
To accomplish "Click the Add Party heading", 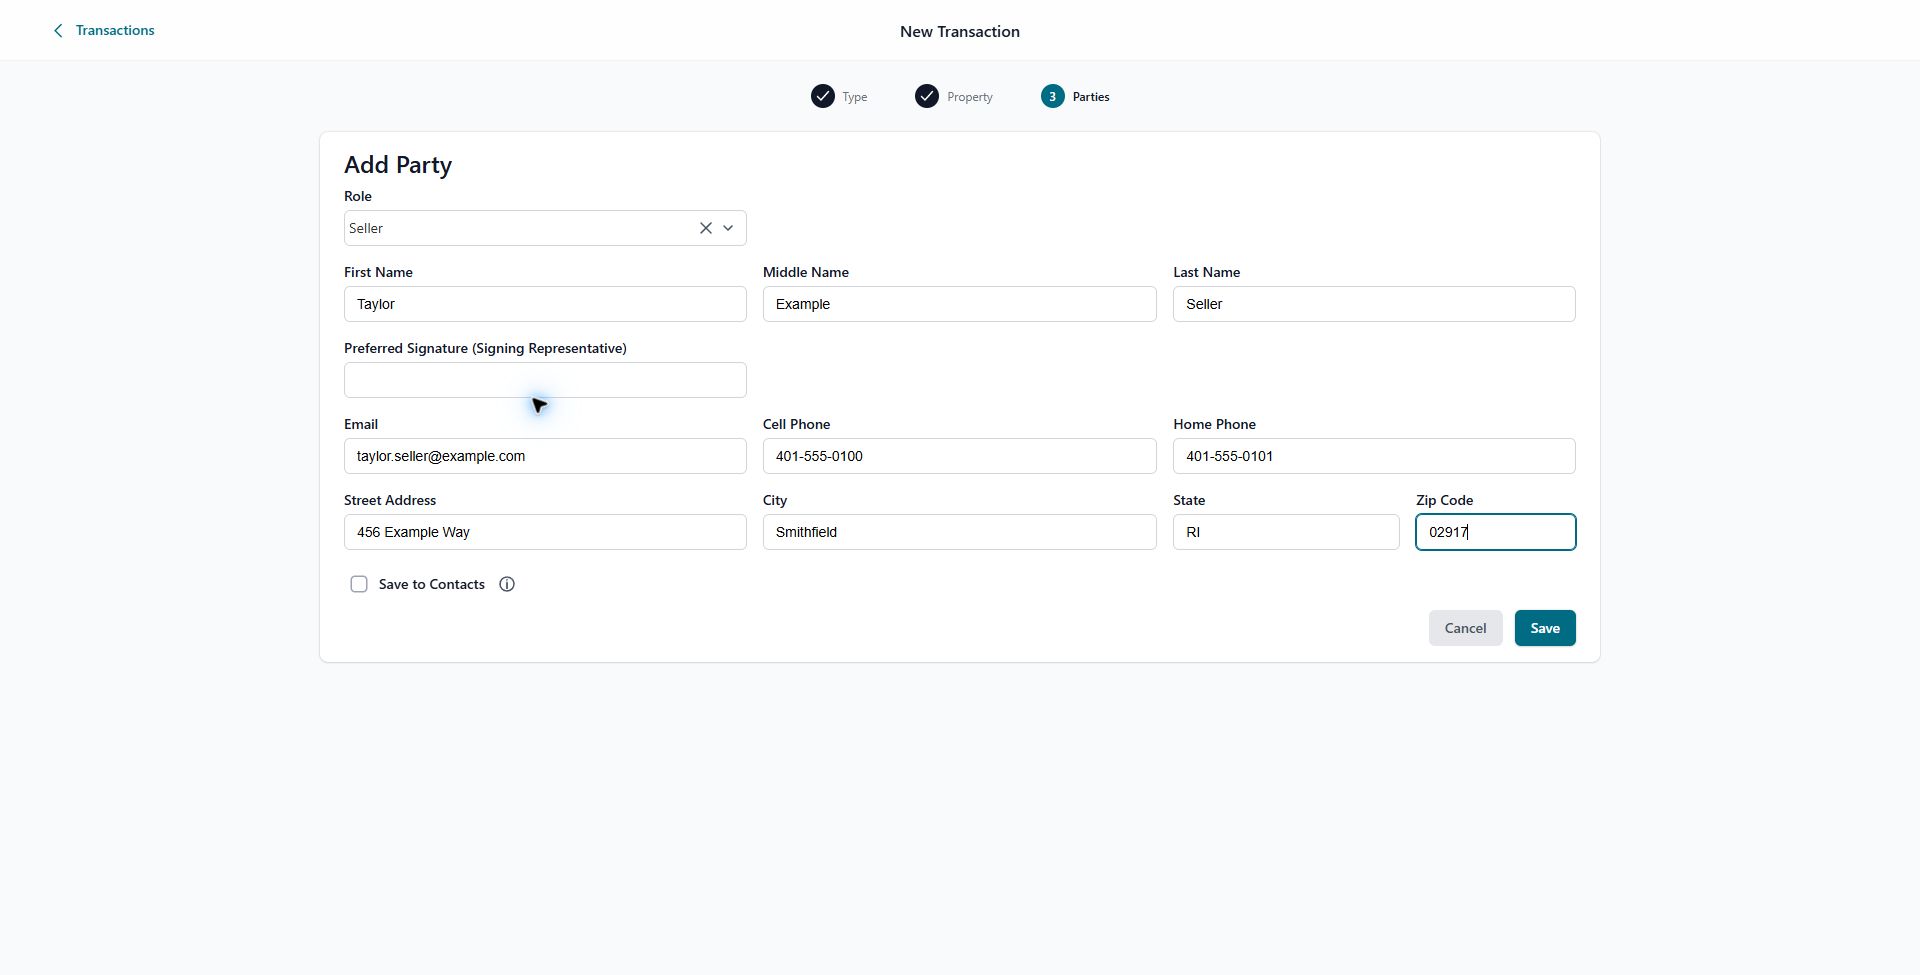I will tap(398, 165).
